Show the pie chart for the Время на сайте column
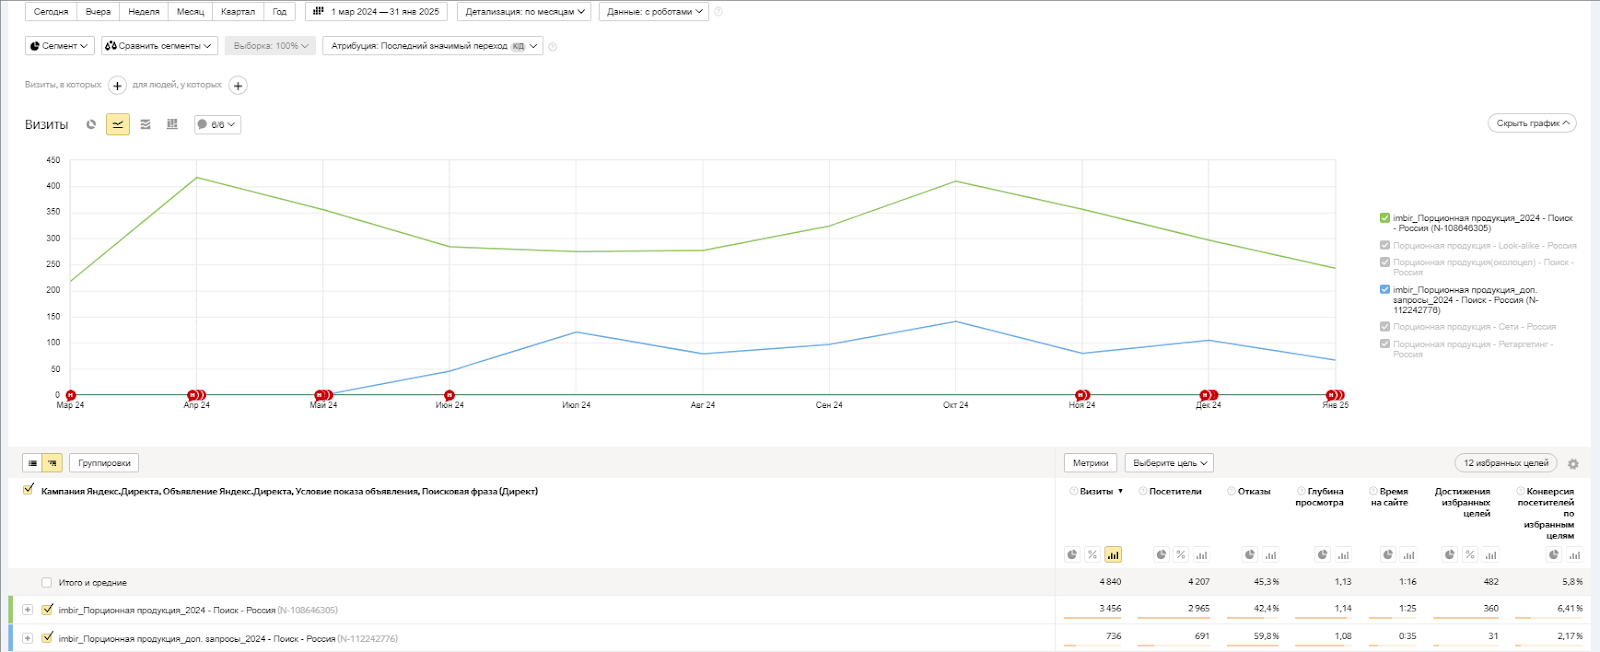 (1388, 555)
